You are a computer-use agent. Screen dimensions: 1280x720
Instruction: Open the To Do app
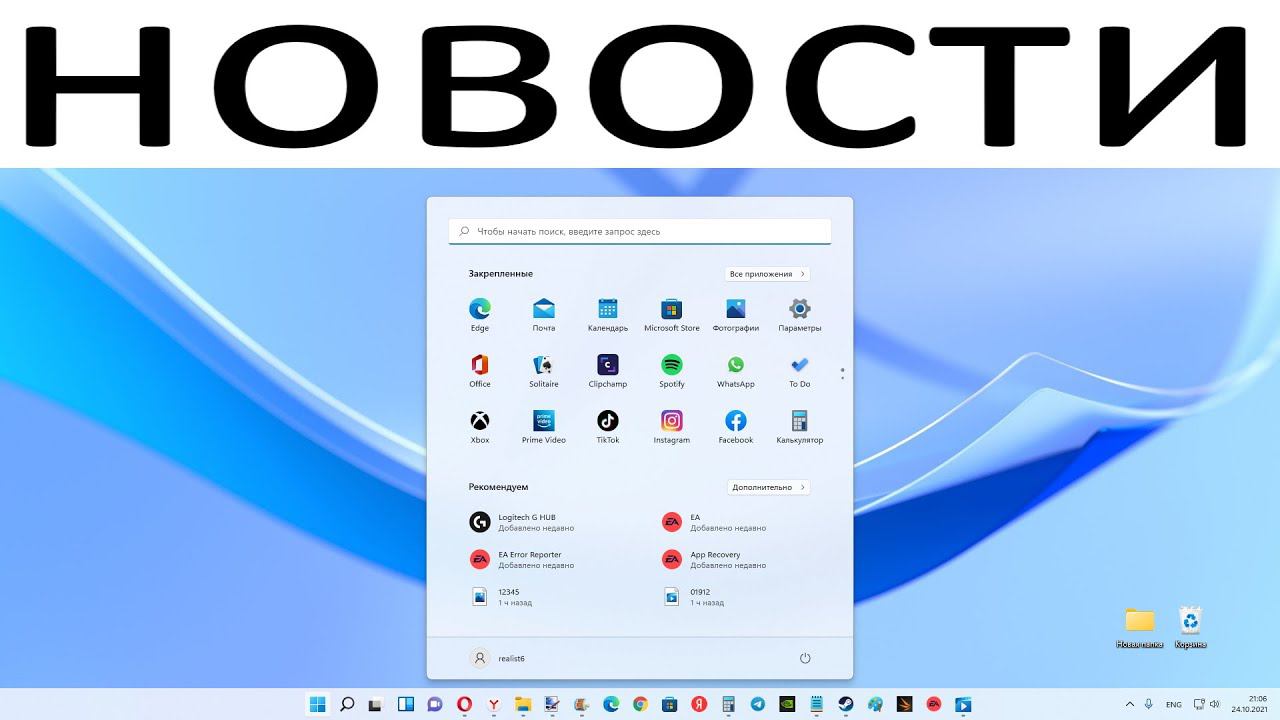800,370
